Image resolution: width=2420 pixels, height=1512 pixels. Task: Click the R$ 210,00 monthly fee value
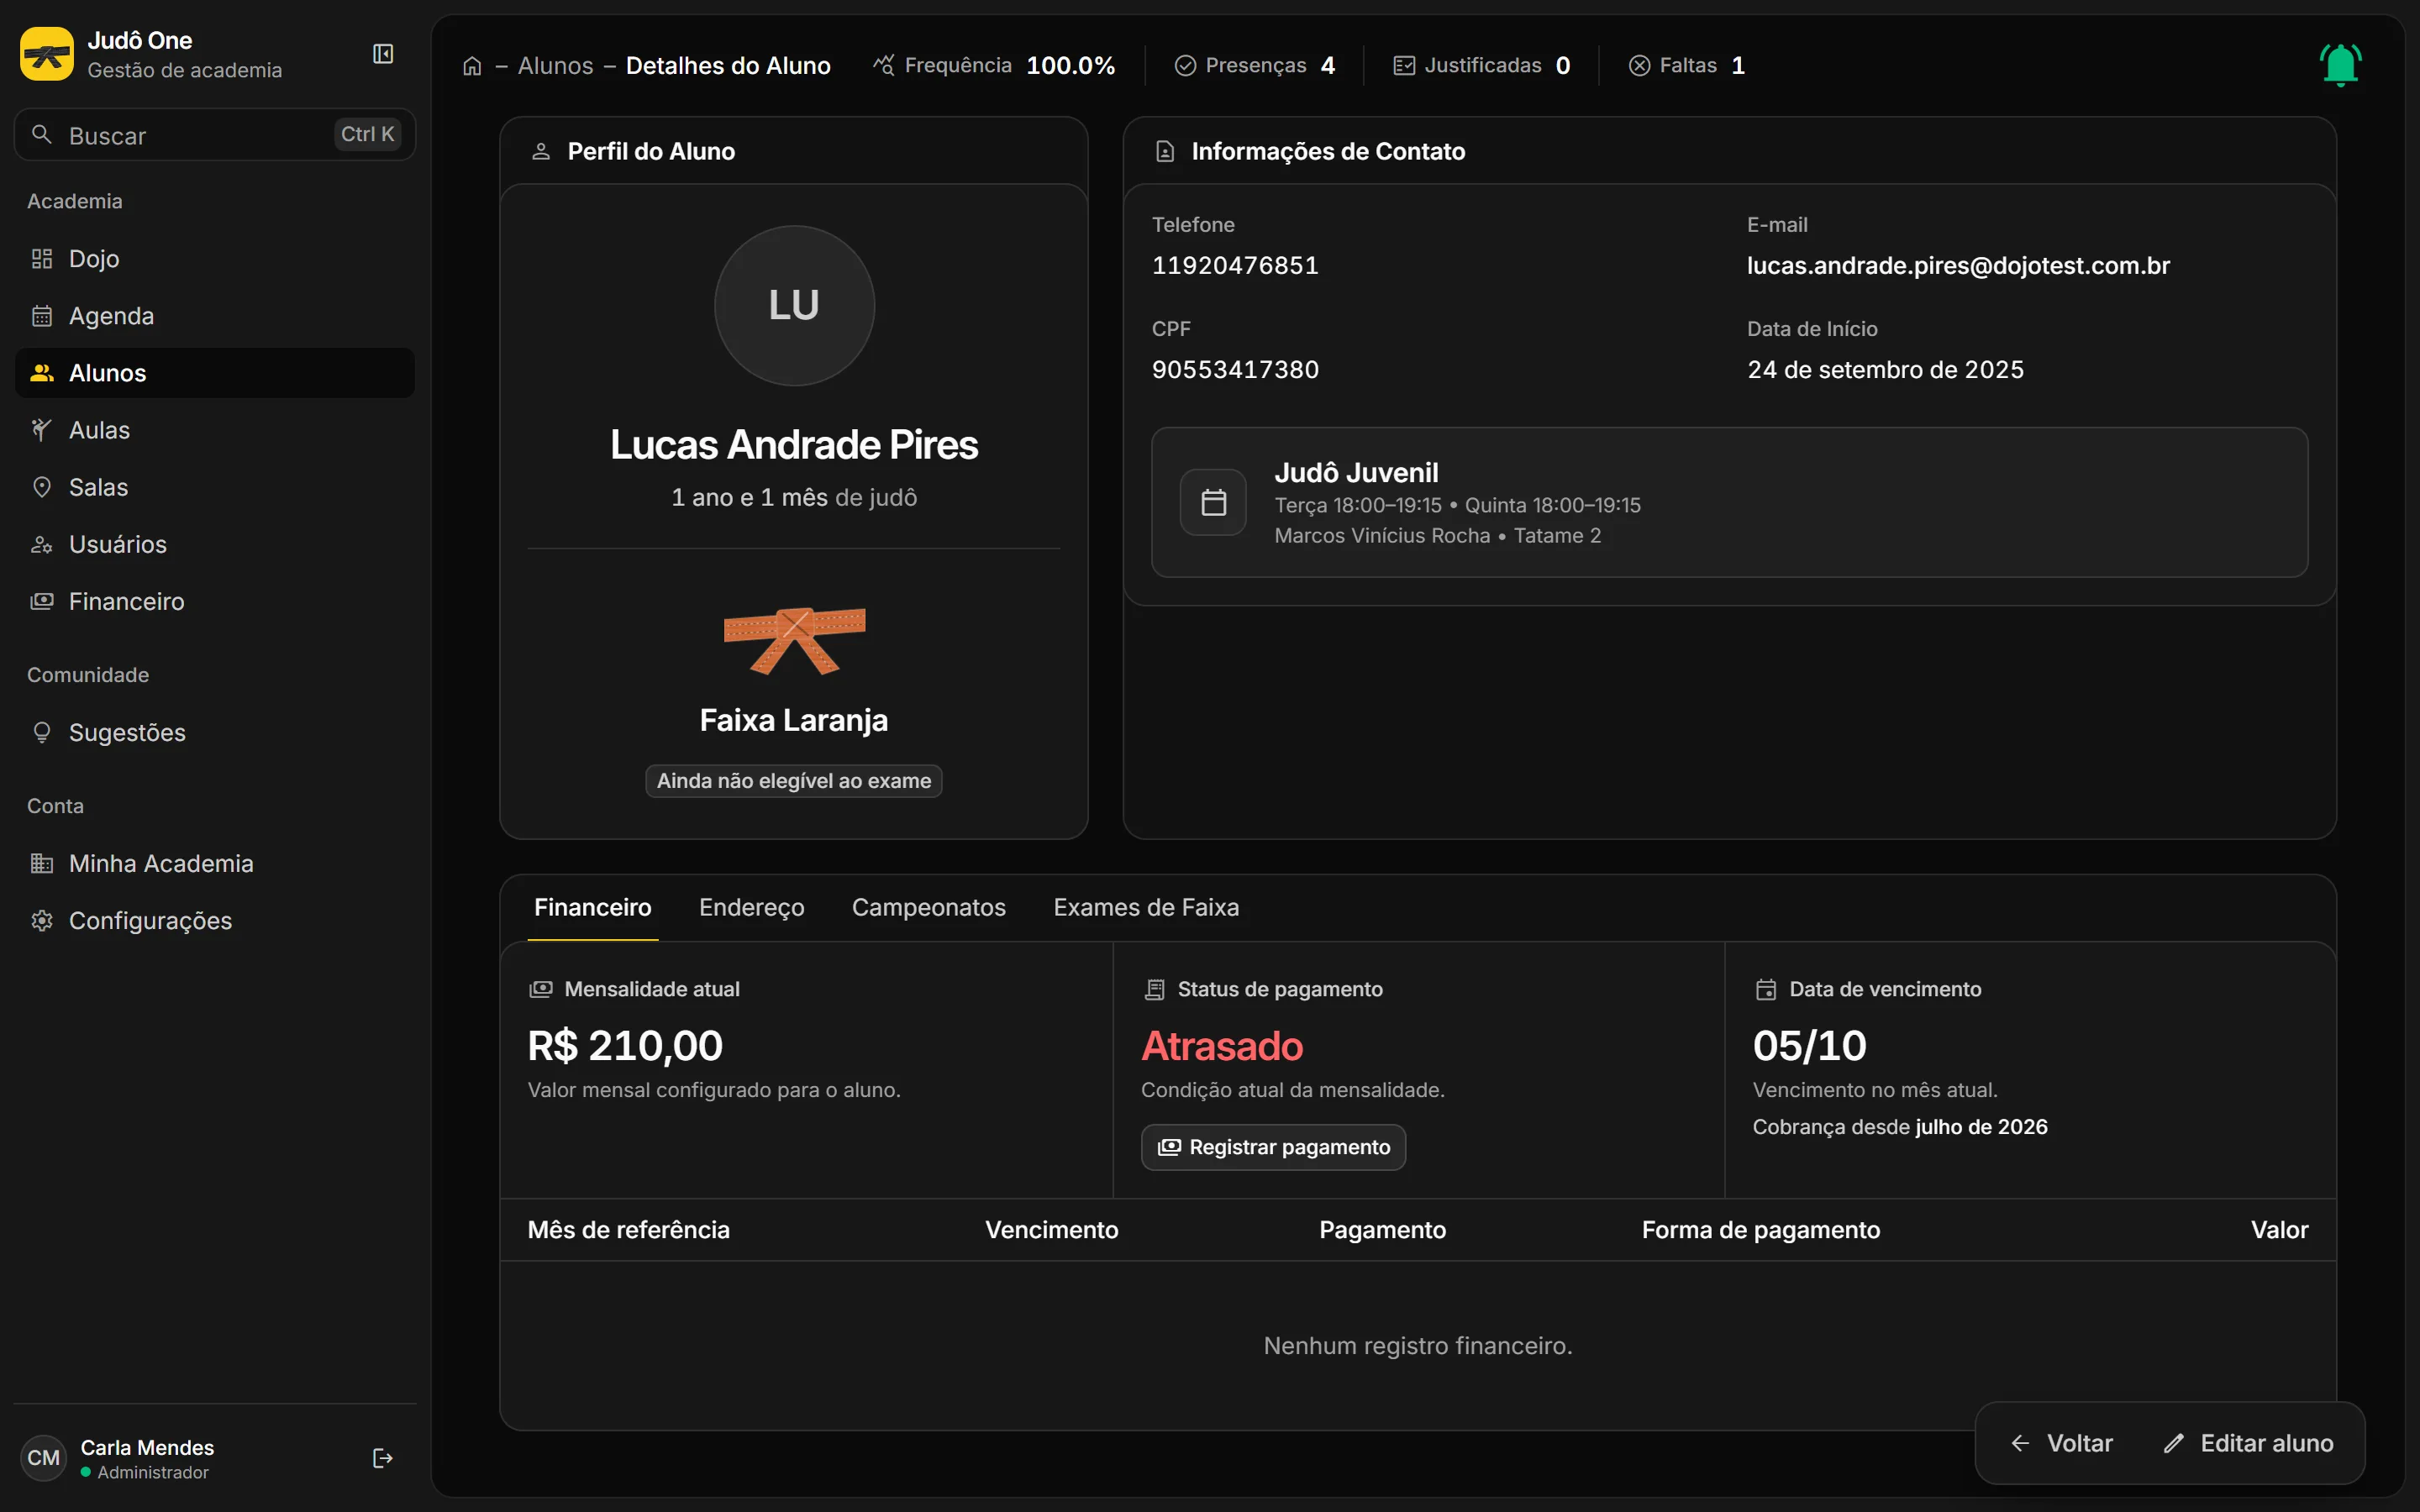pos(625,1046)
